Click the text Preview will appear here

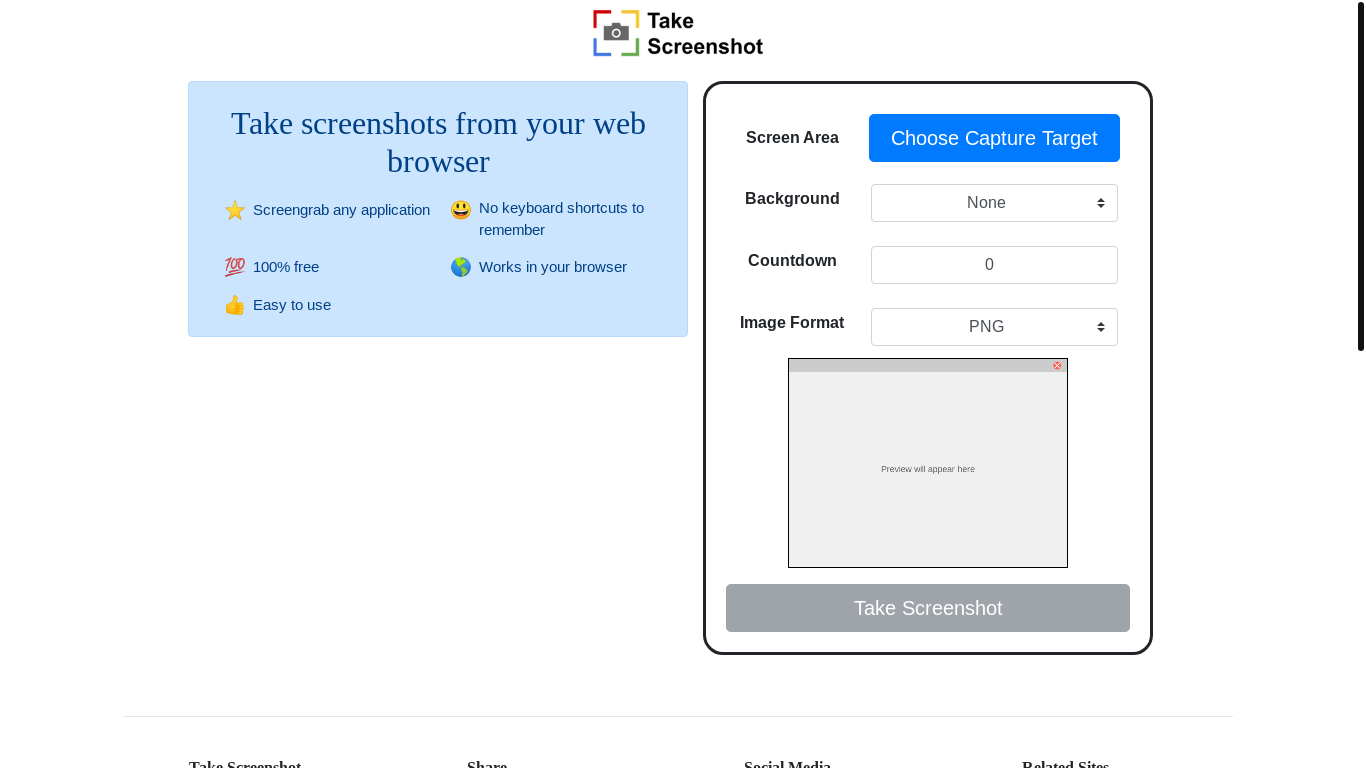tap(928, 469)
